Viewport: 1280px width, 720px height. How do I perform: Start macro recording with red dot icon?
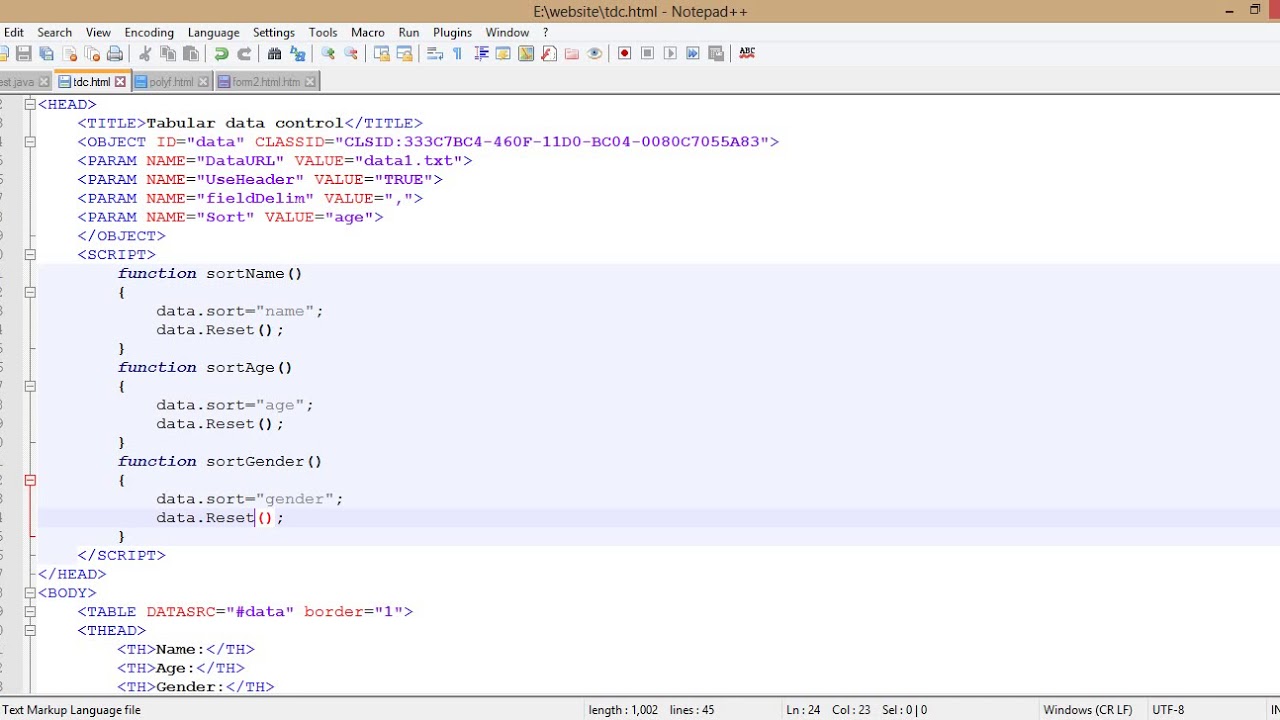[x=625, y=53]
